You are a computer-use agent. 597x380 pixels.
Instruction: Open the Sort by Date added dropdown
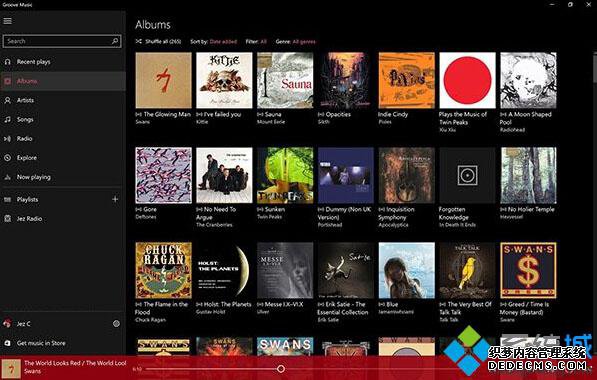click(223, 42)
